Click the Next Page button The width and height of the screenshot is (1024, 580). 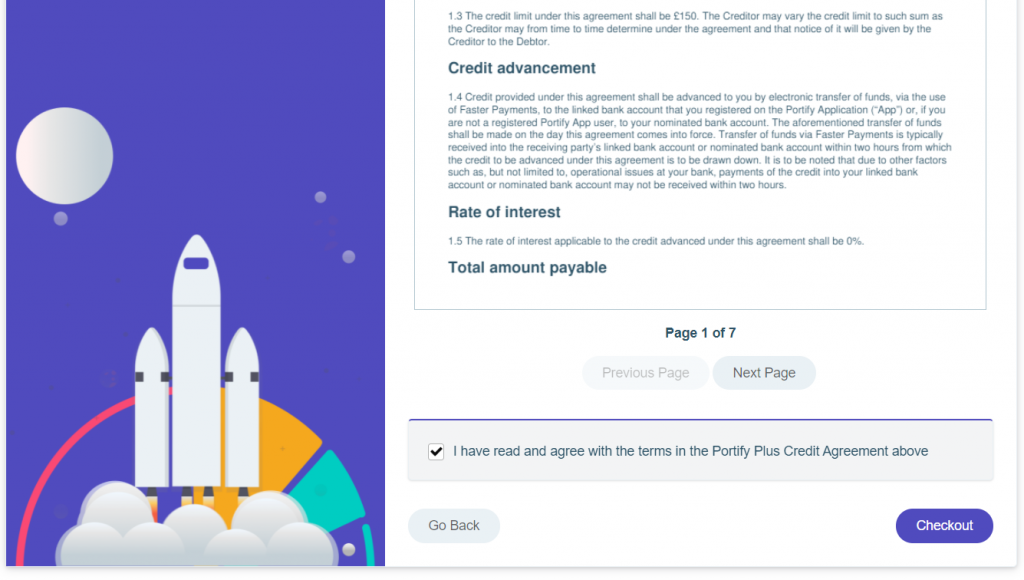tap(763, 373)
